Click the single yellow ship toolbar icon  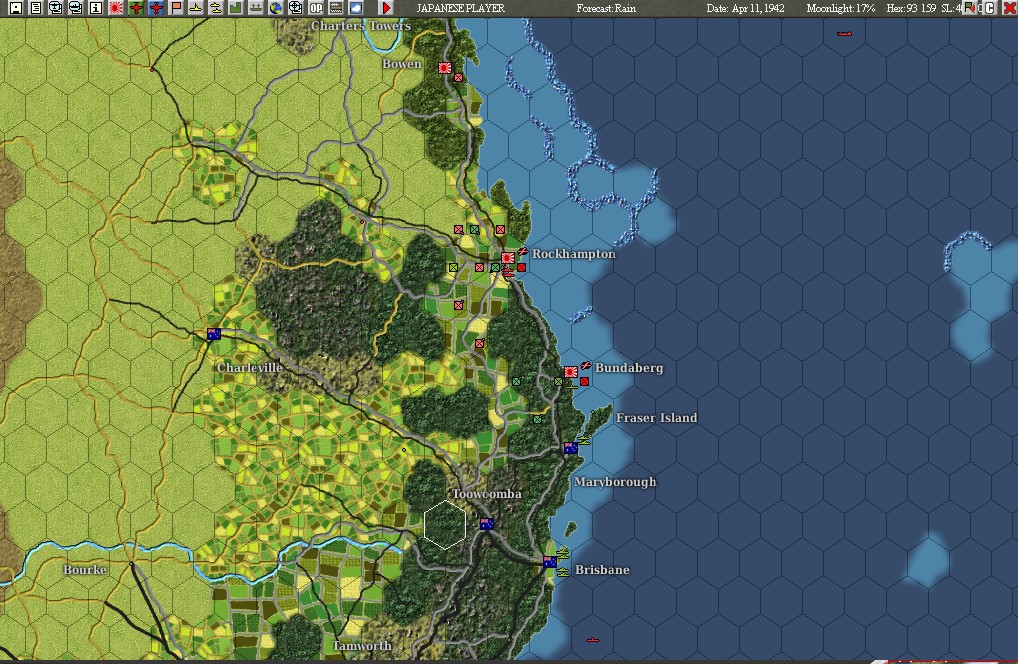click(195, 8)
